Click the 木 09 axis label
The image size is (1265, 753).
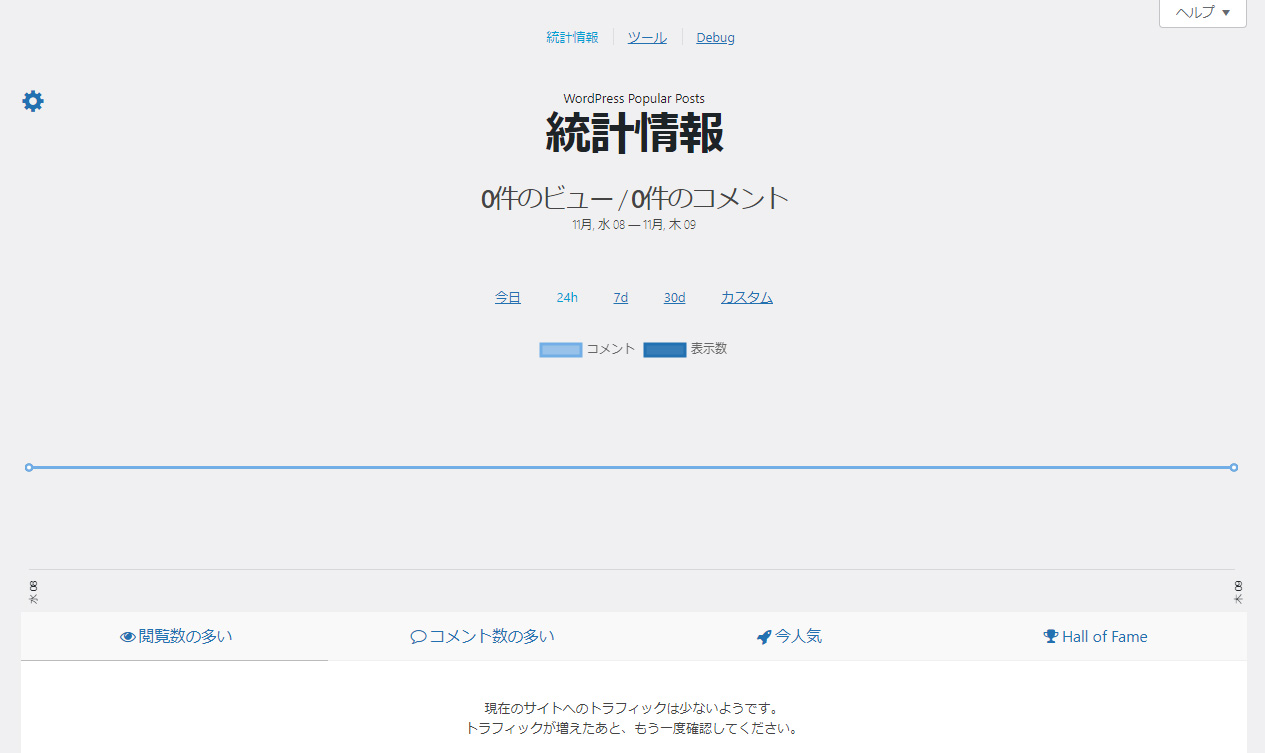pyautogui.click(x=1238, y=592)
